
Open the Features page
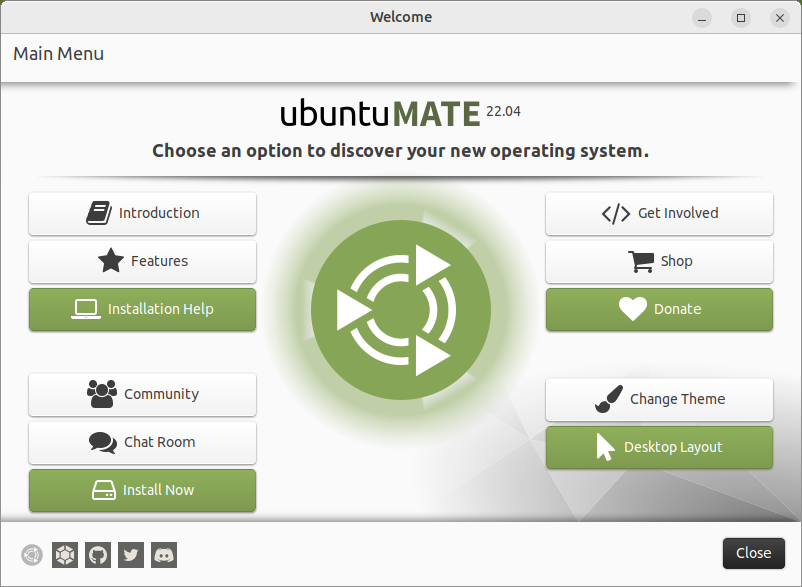click(x=142, y=261)
